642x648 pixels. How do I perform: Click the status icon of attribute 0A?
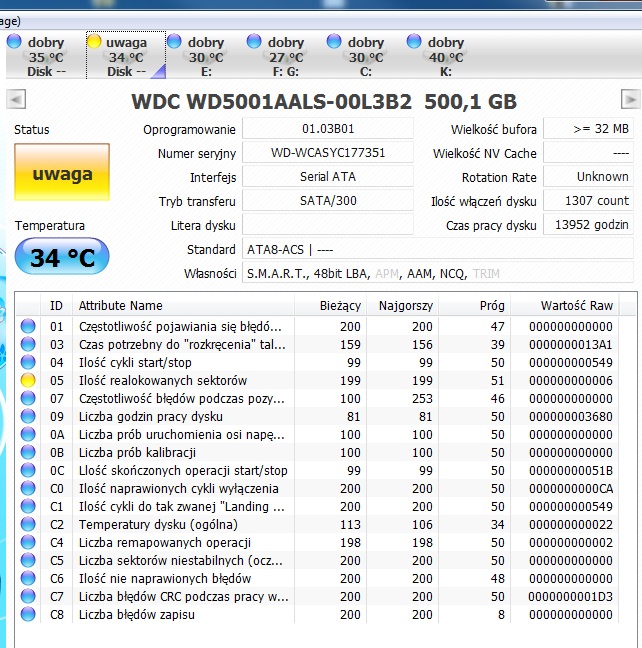coord(28,434)
